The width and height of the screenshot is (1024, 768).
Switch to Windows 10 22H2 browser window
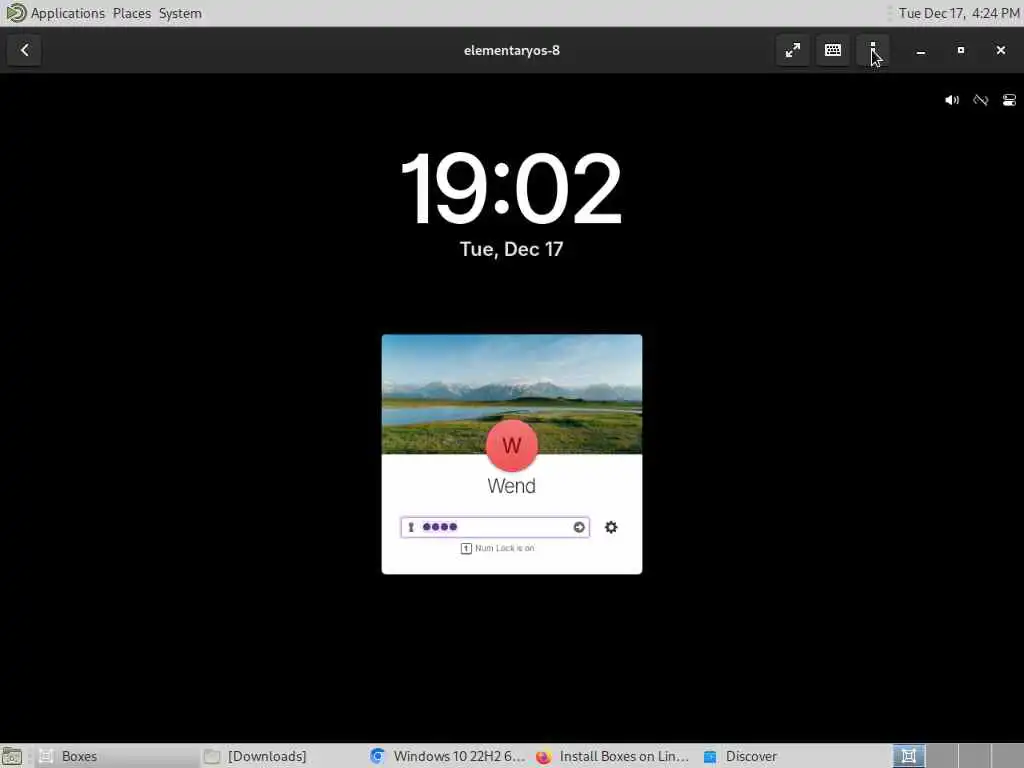[x=448, y=756]
